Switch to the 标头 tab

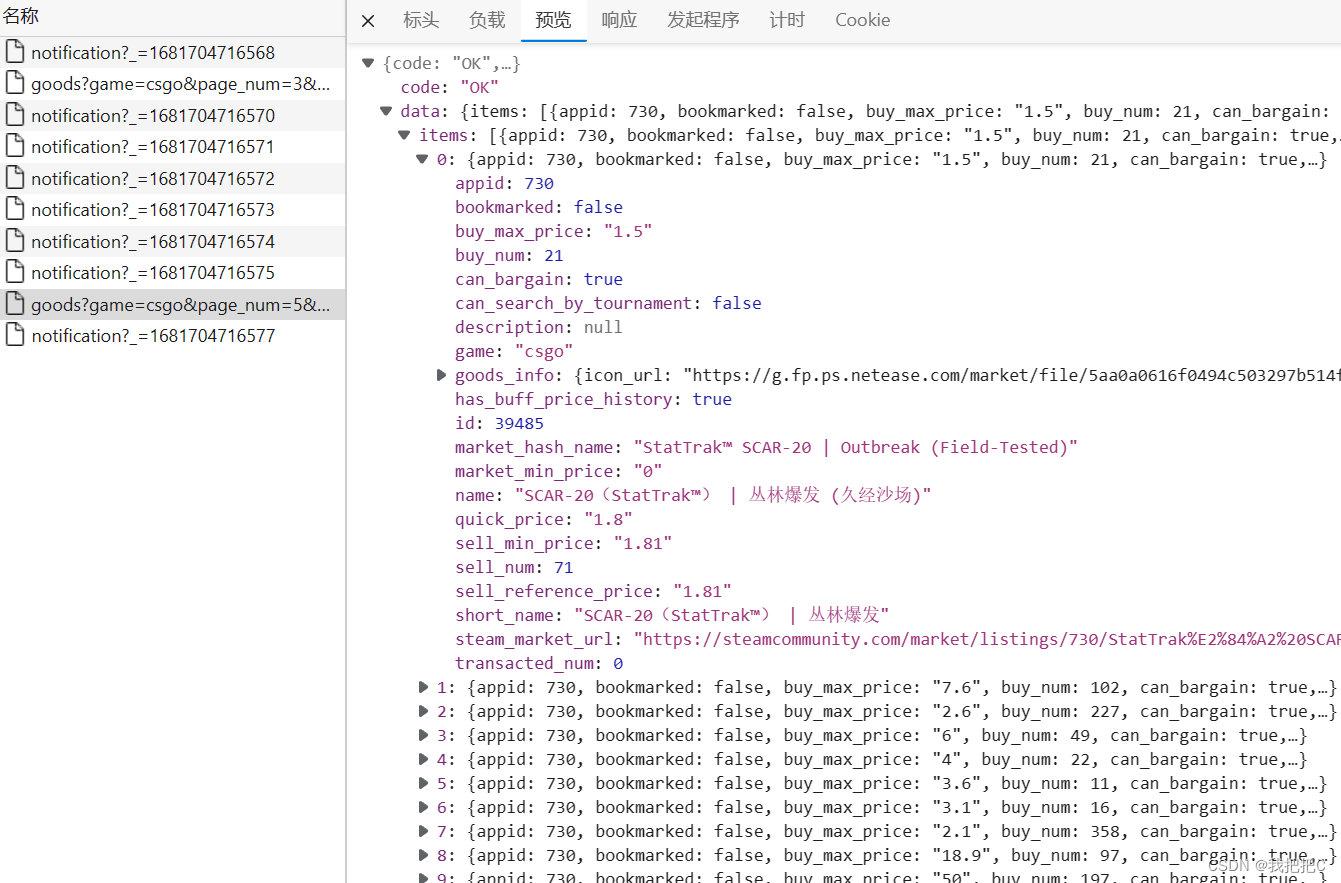point(421,20)
